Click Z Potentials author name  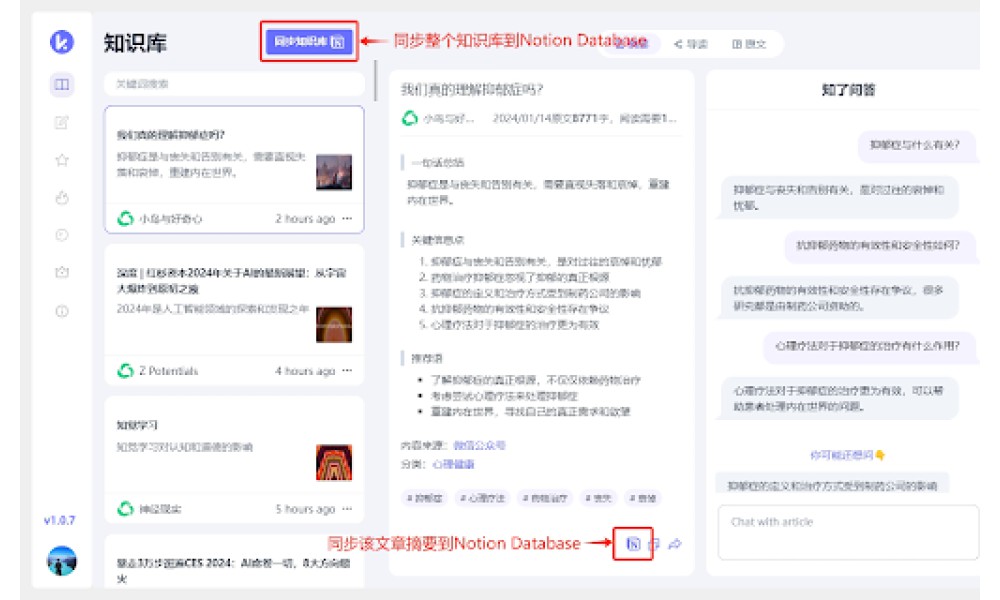[168, 371]
